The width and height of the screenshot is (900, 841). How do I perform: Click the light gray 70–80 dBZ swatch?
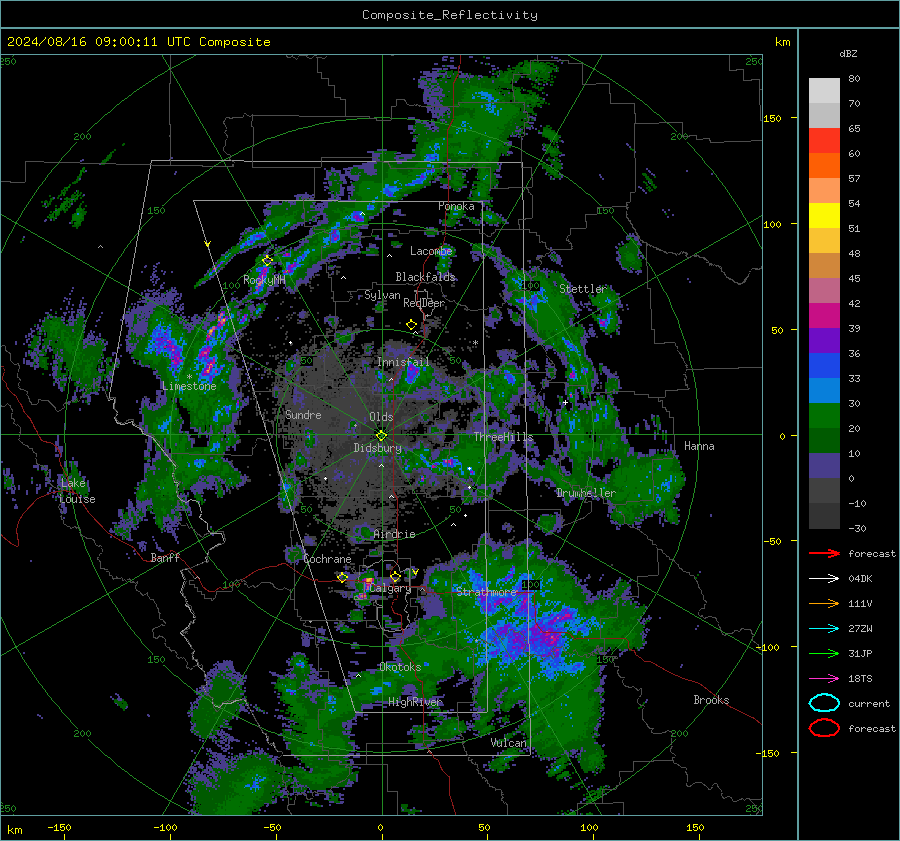click(x=824, y=91)
